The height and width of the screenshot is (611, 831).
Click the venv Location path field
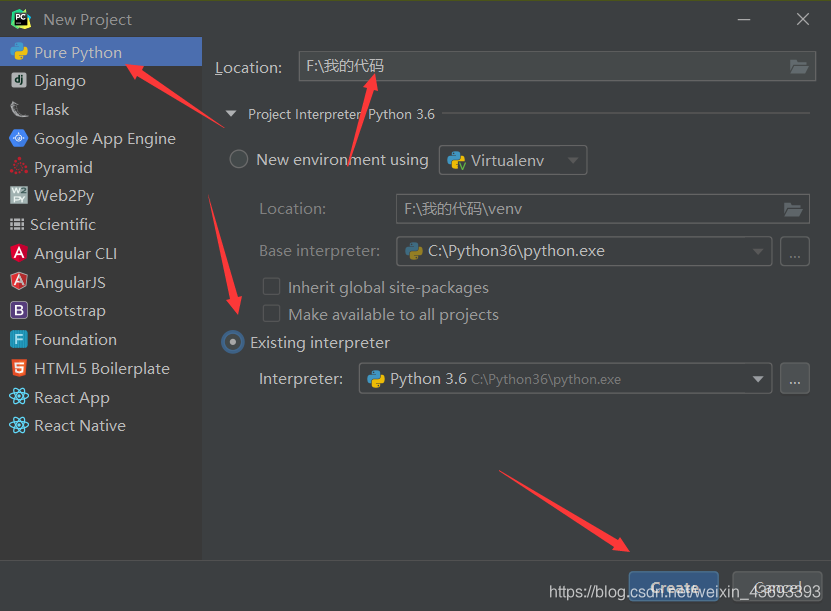(603, 209)
